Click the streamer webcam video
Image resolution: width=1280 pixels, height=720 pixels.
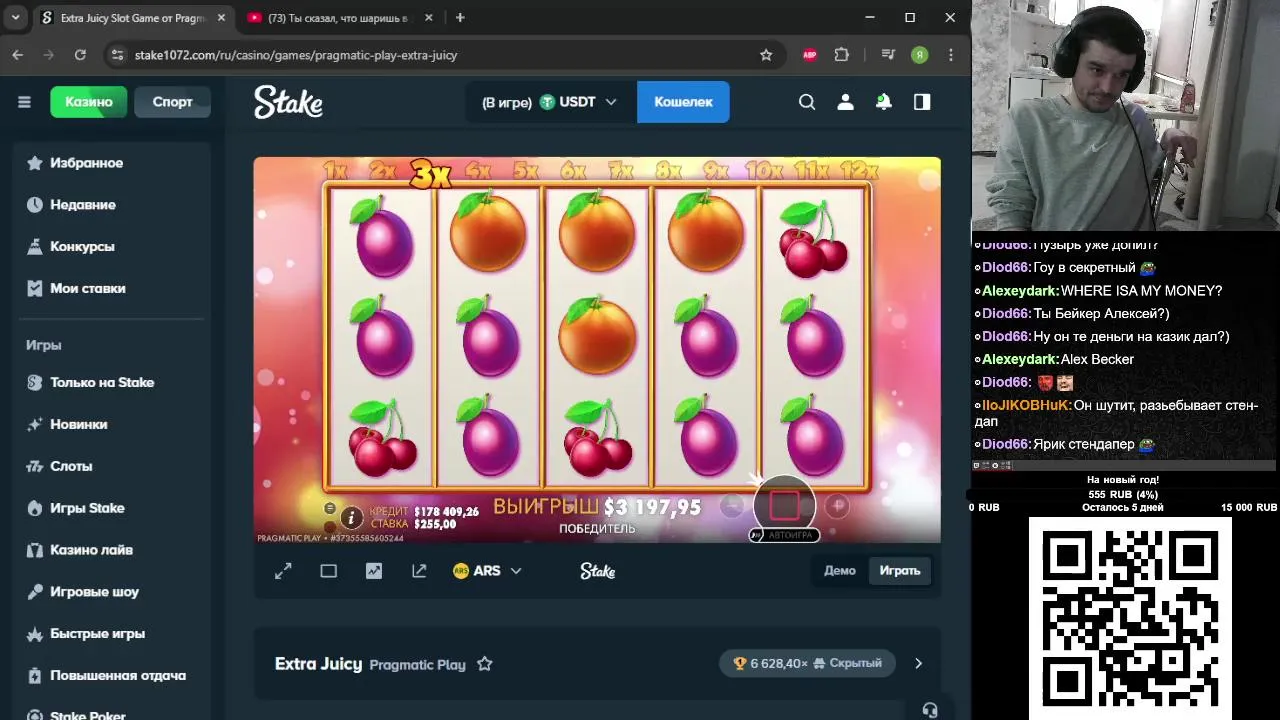pos(1126,116)
